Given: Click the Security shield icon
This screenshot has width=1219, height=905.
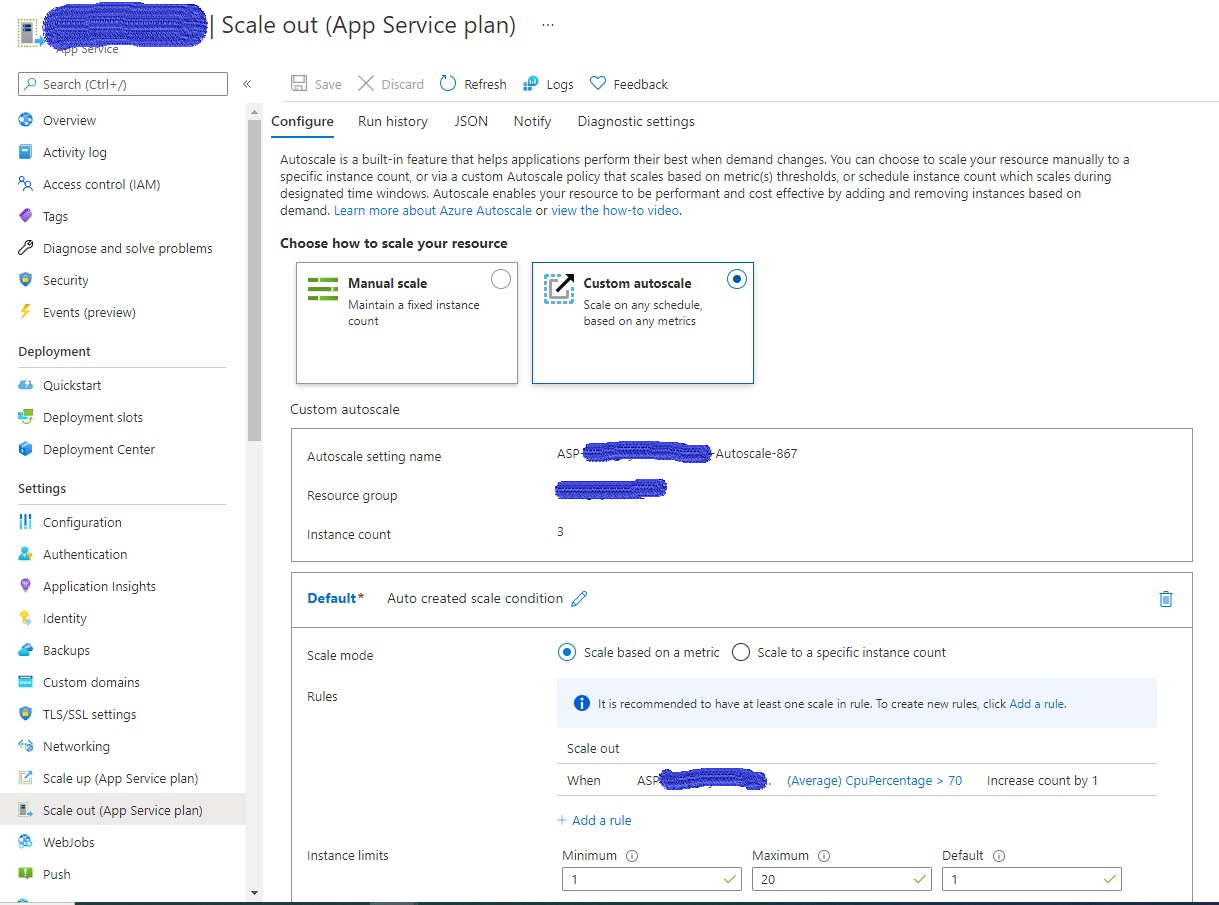Looking at the screenshot, I should click(x=26, y=280).
